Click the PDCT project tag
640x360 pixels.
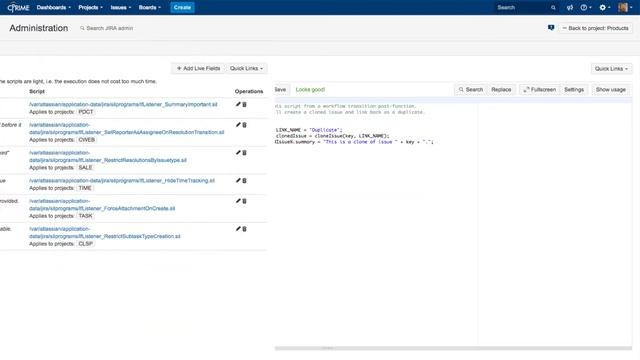coord(86,112)
